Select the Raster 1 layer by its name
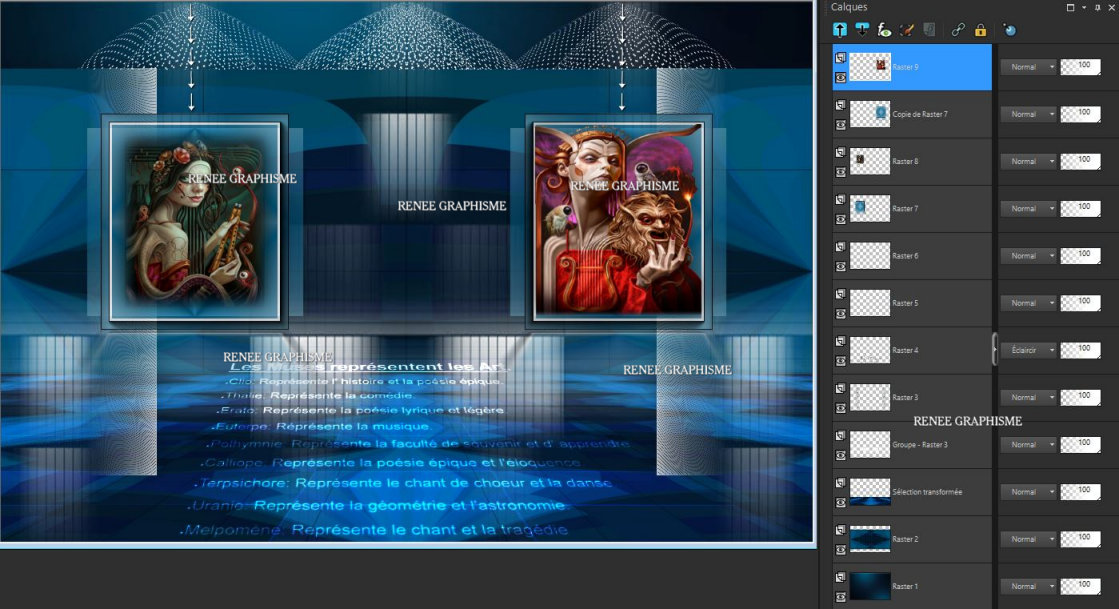 (x=905, y=586)
